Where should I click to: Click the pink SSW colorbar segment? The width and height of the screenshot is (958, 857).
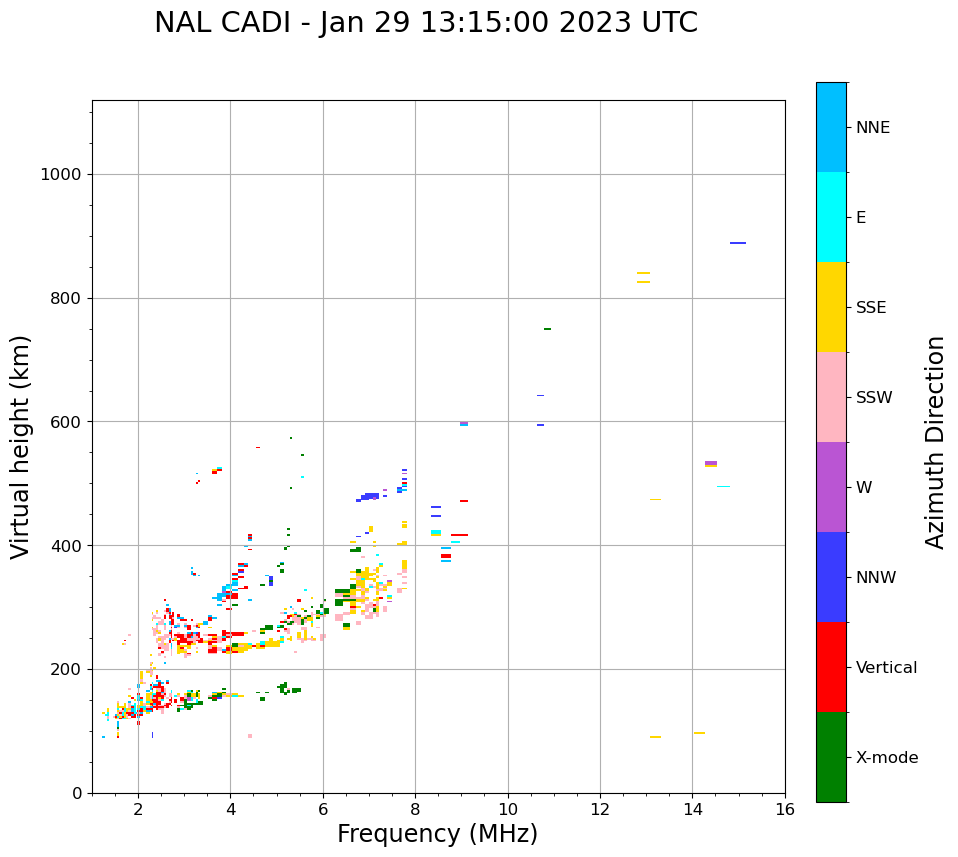point(831,397)
